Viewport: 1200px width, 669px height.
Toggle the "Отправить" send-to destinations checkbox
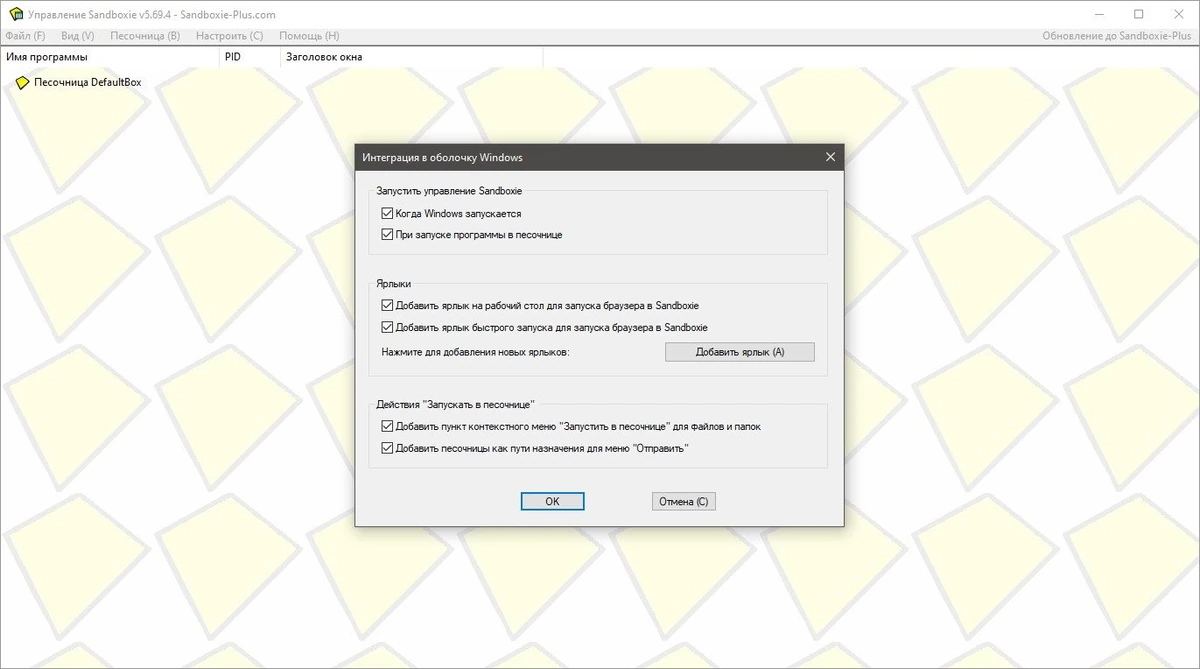387,448
